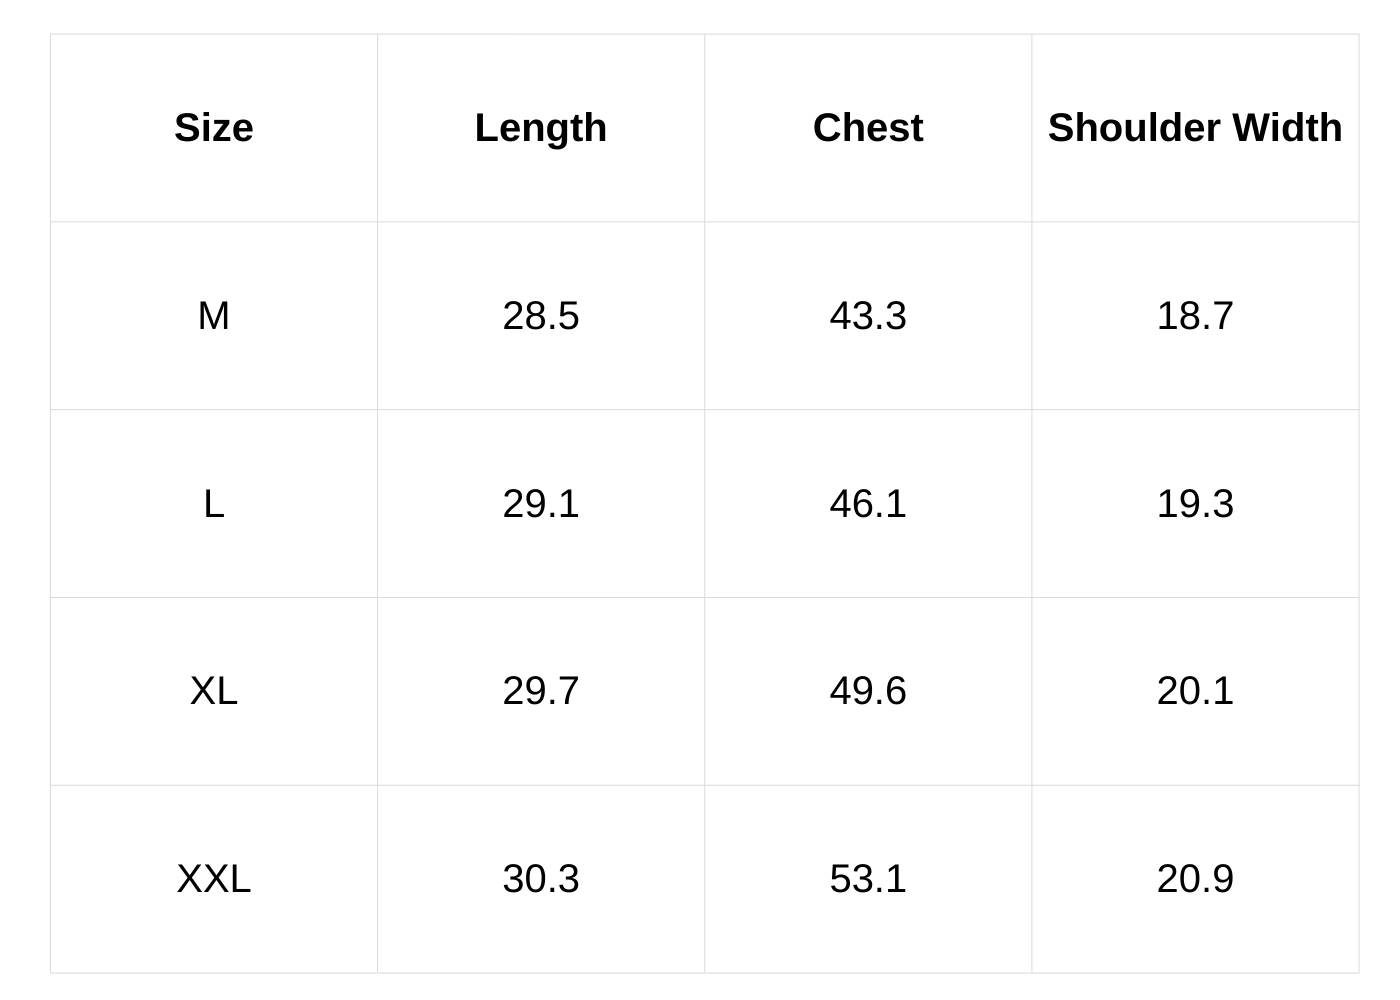The image size is (1400, 1000).
Task: Click chest value 46.1
Action: (867, 504)
